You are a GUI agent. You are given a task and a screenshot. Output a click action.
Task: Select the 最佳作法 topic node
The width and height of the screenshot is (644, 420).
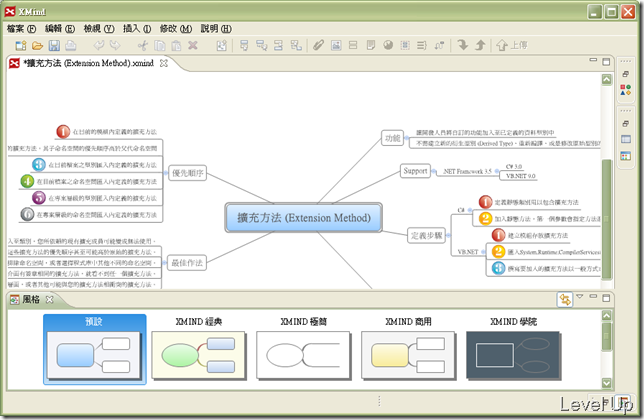tap(187, 263)
